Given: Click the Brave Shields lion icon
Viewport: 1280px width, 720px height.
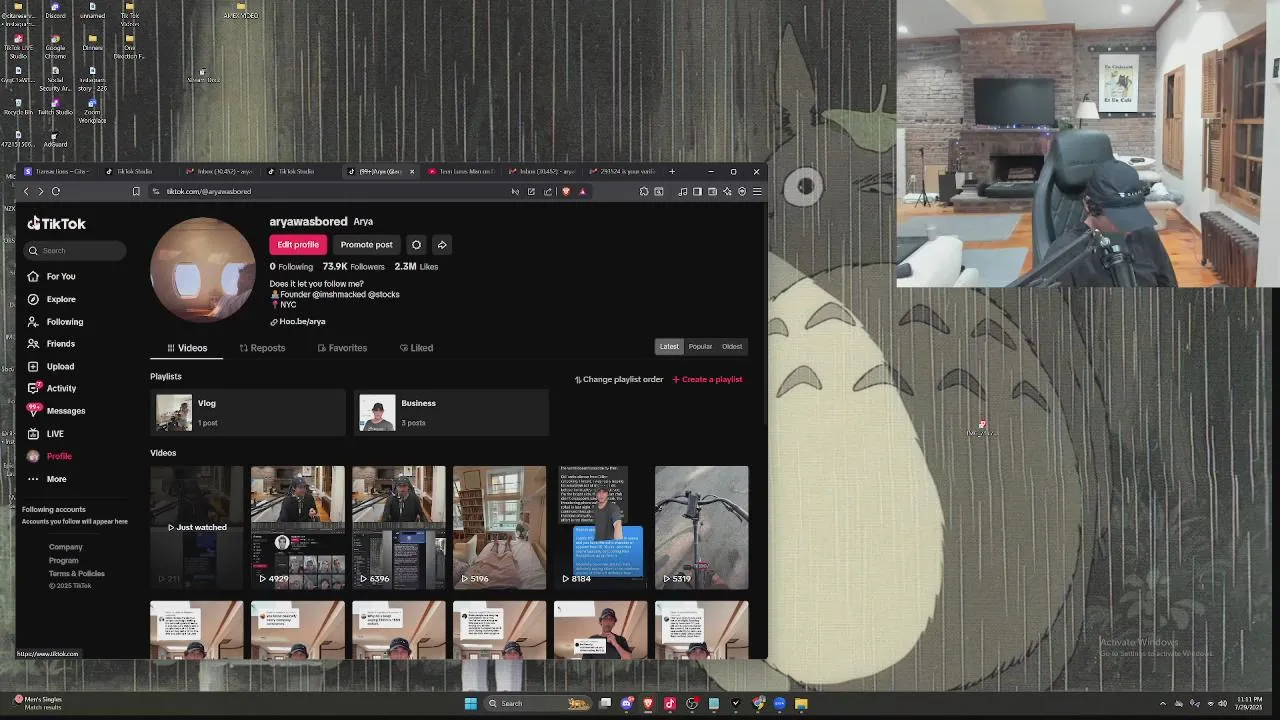Looking at the screenshot, I should pyautogui.click(x=566, y=191).
